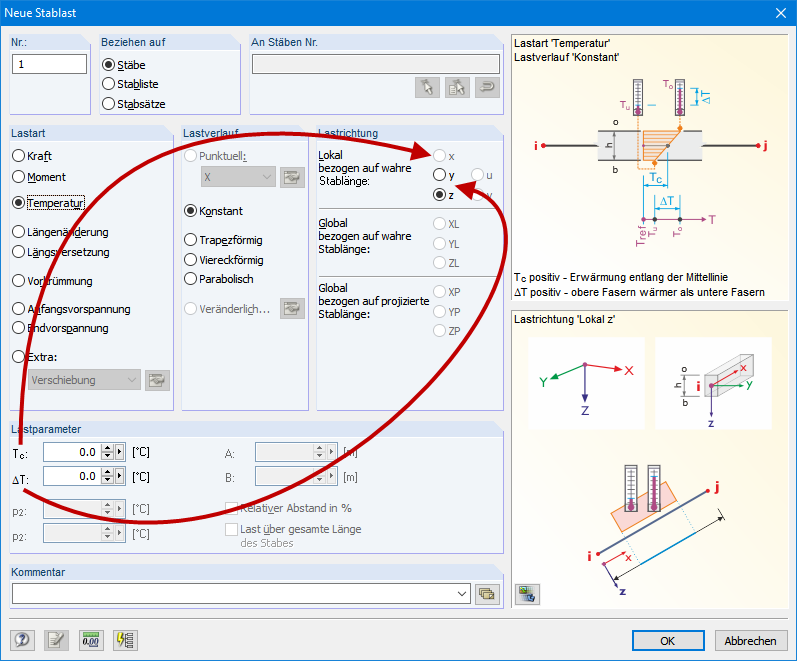The width and height of the screenshot is (797, 661).
Task: Click the lightning list settings icon
Action: point(125,640)
